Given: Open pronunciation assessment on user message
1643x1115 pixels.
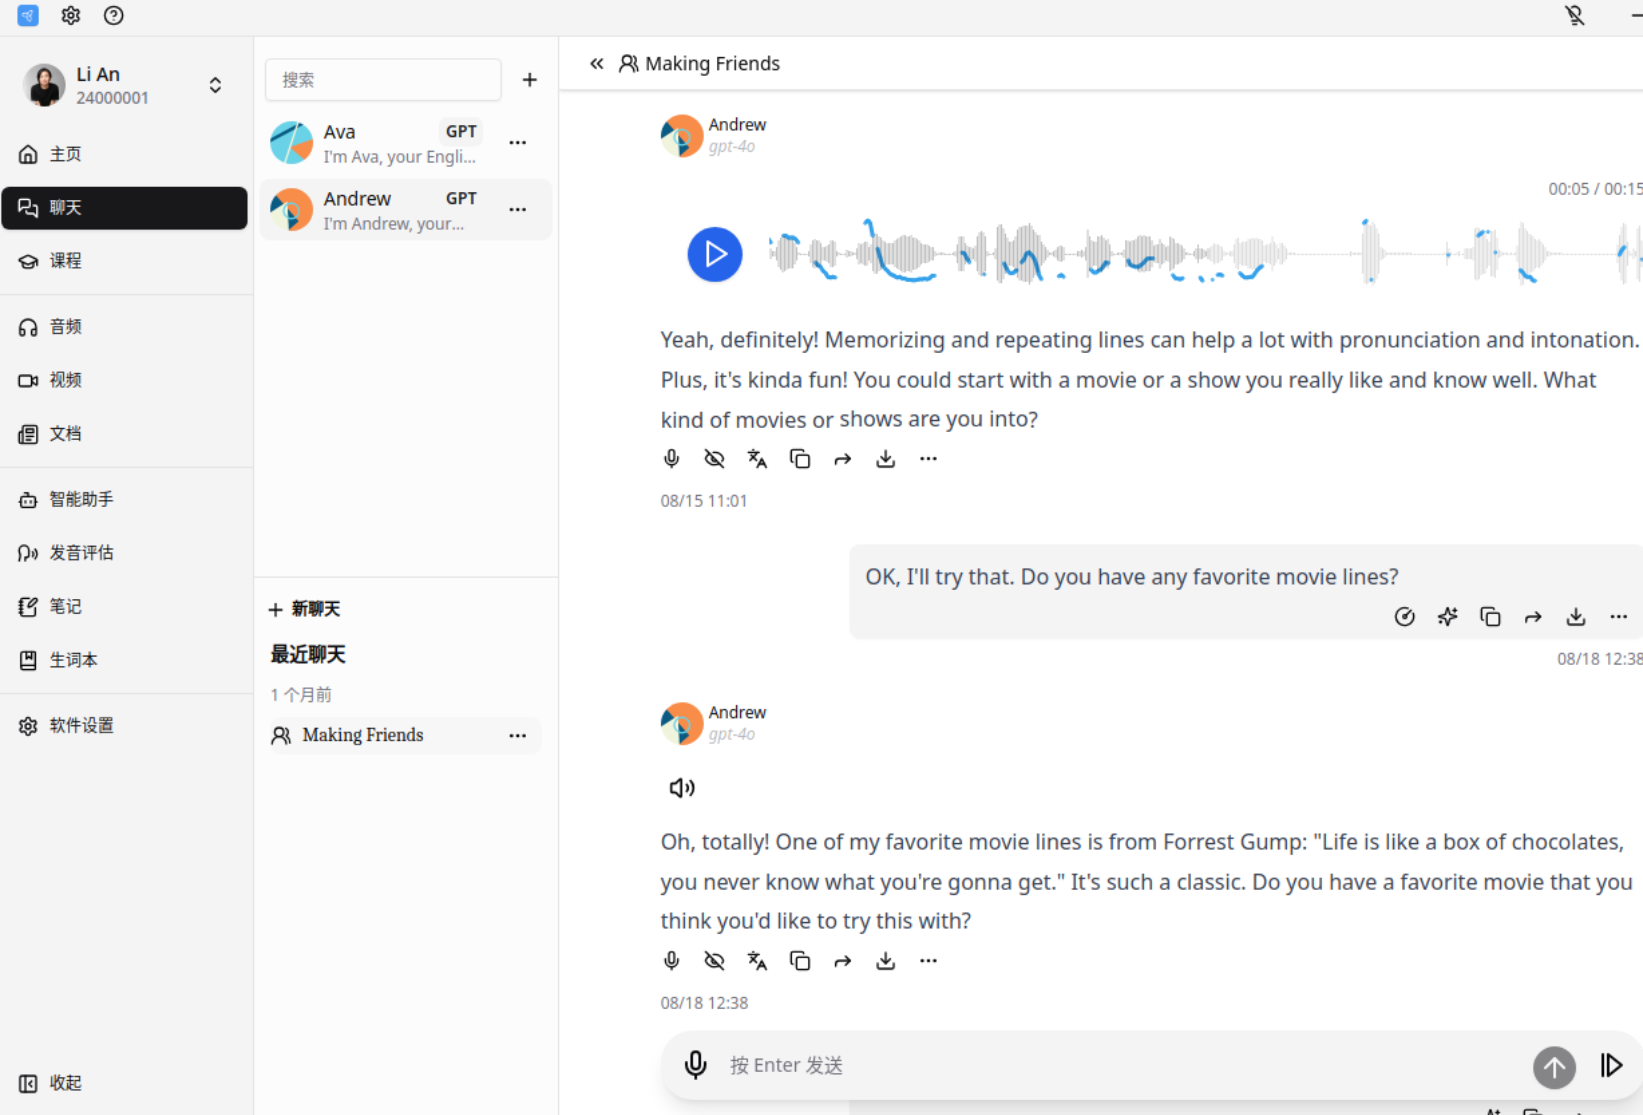Looking at the screenshot, I should pyautogui.click(x=1404, y=617).
